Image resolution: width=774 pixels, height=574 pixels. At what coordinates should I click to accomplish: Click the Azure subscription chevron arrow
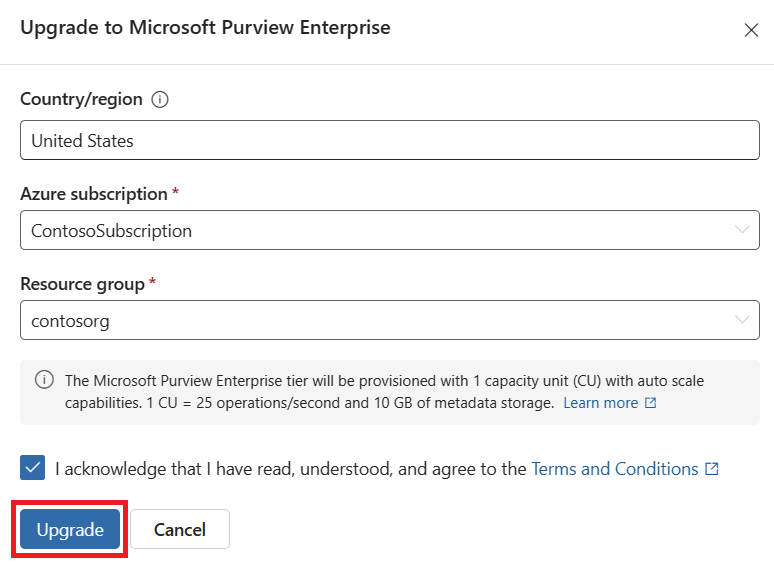(x=741, y=230)
